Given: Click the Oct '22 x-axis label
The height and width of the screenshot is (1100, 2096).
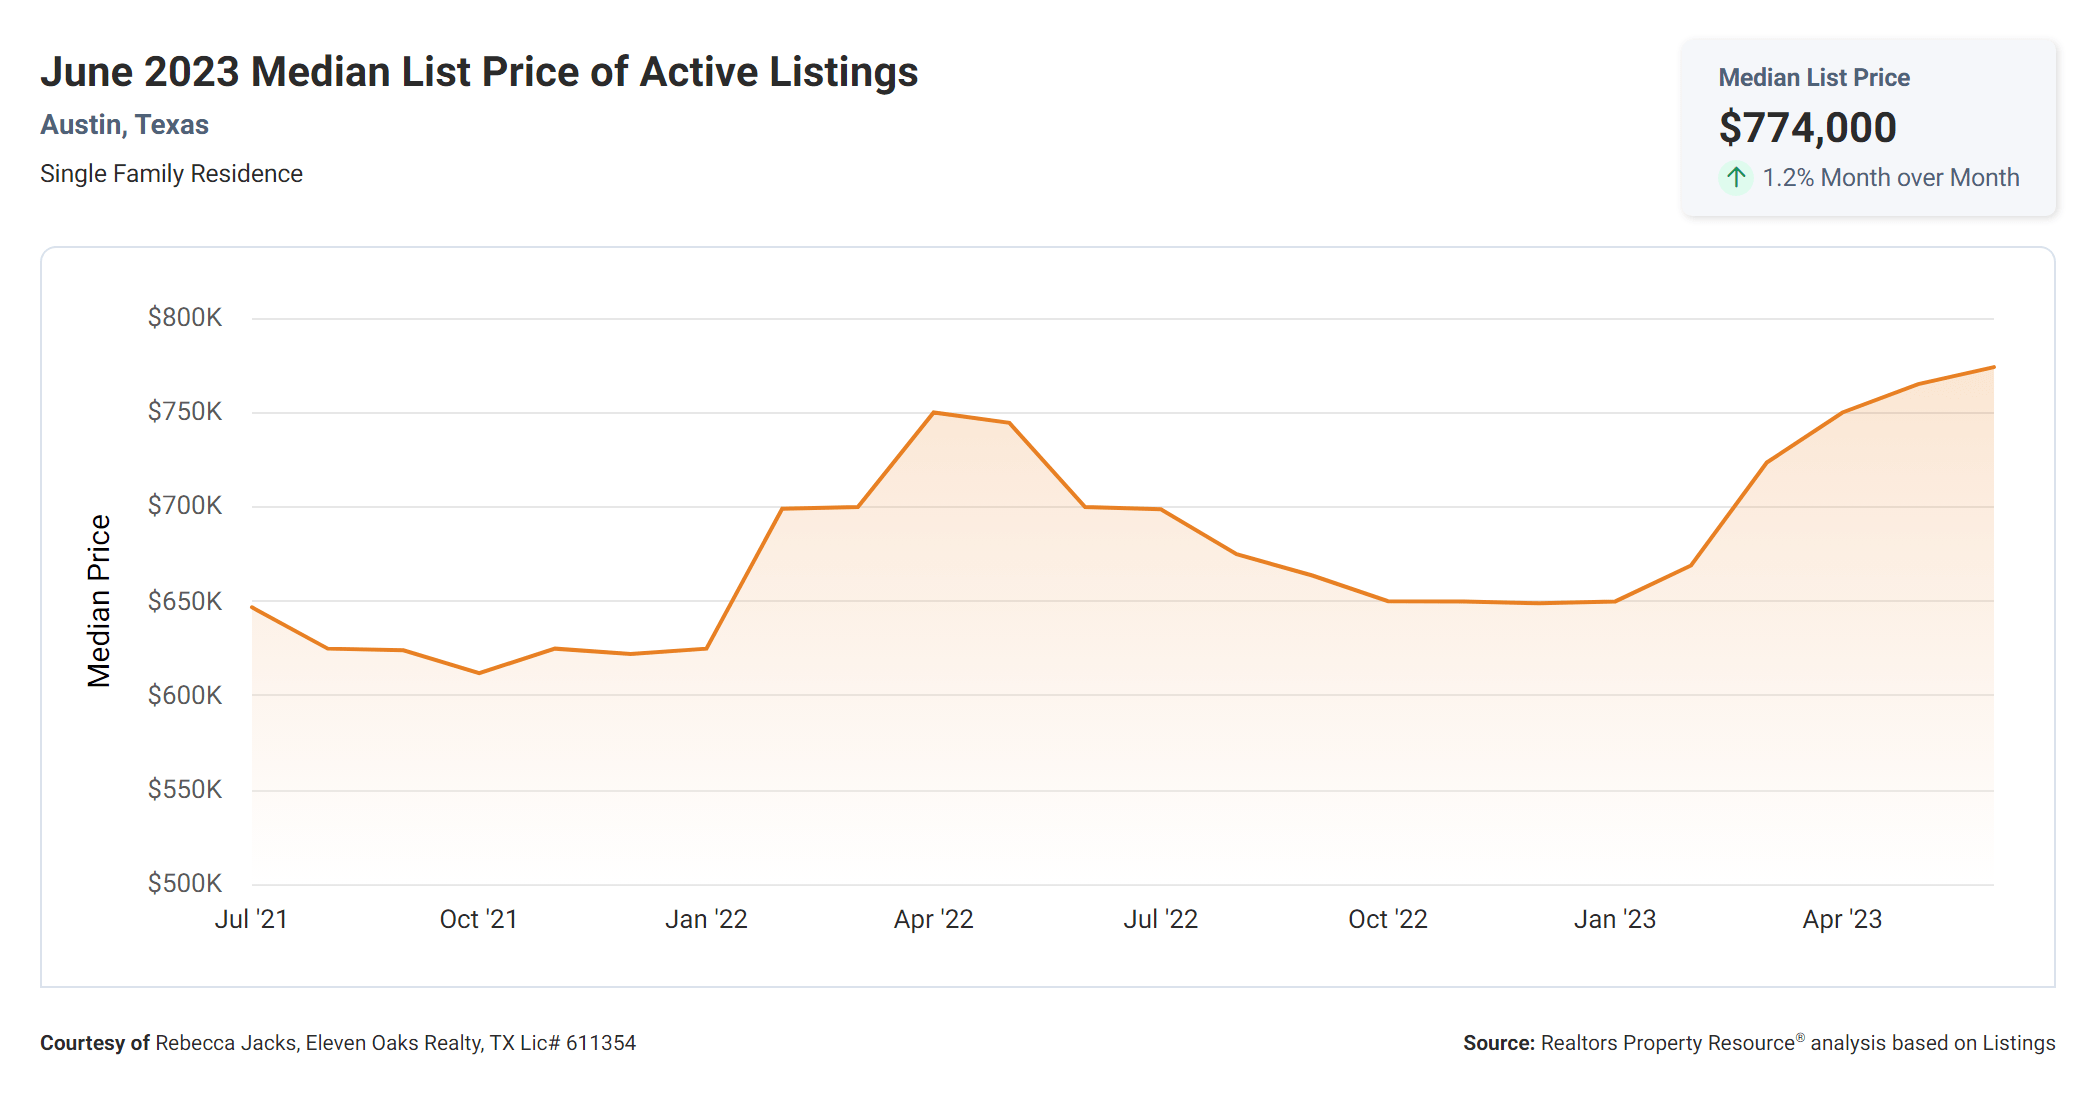Looking at the screenshot, I should (1387, 919).
